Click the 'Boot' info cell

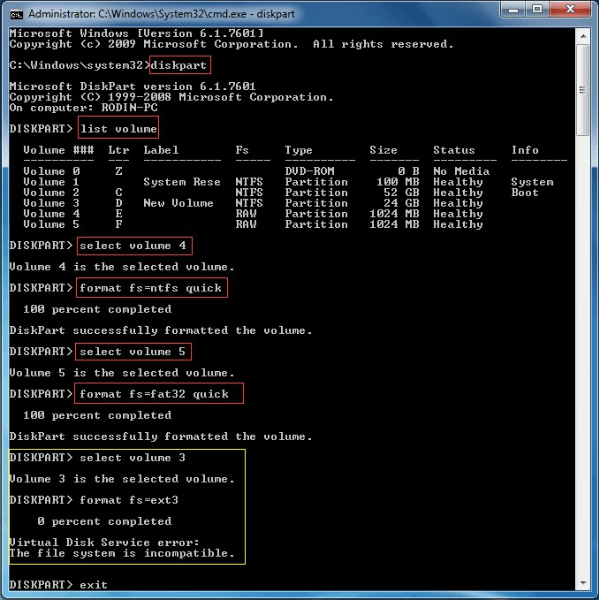(x=525, y=192)
